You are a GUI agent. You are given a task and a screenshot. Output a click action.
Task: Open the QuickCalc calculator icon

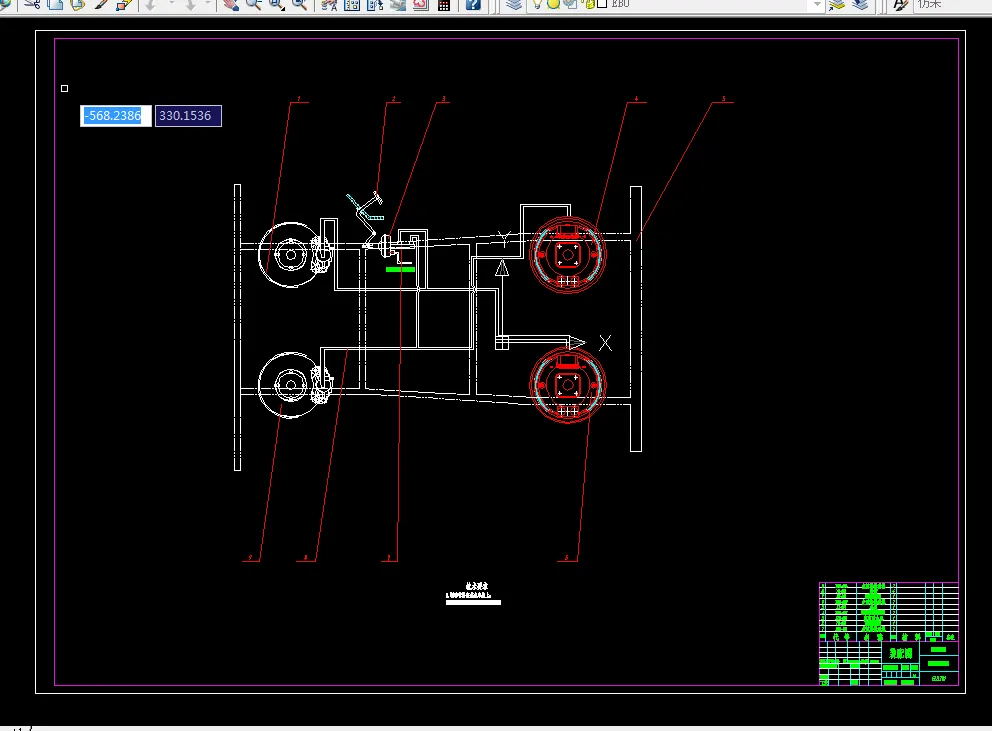[x=444, y=4]
